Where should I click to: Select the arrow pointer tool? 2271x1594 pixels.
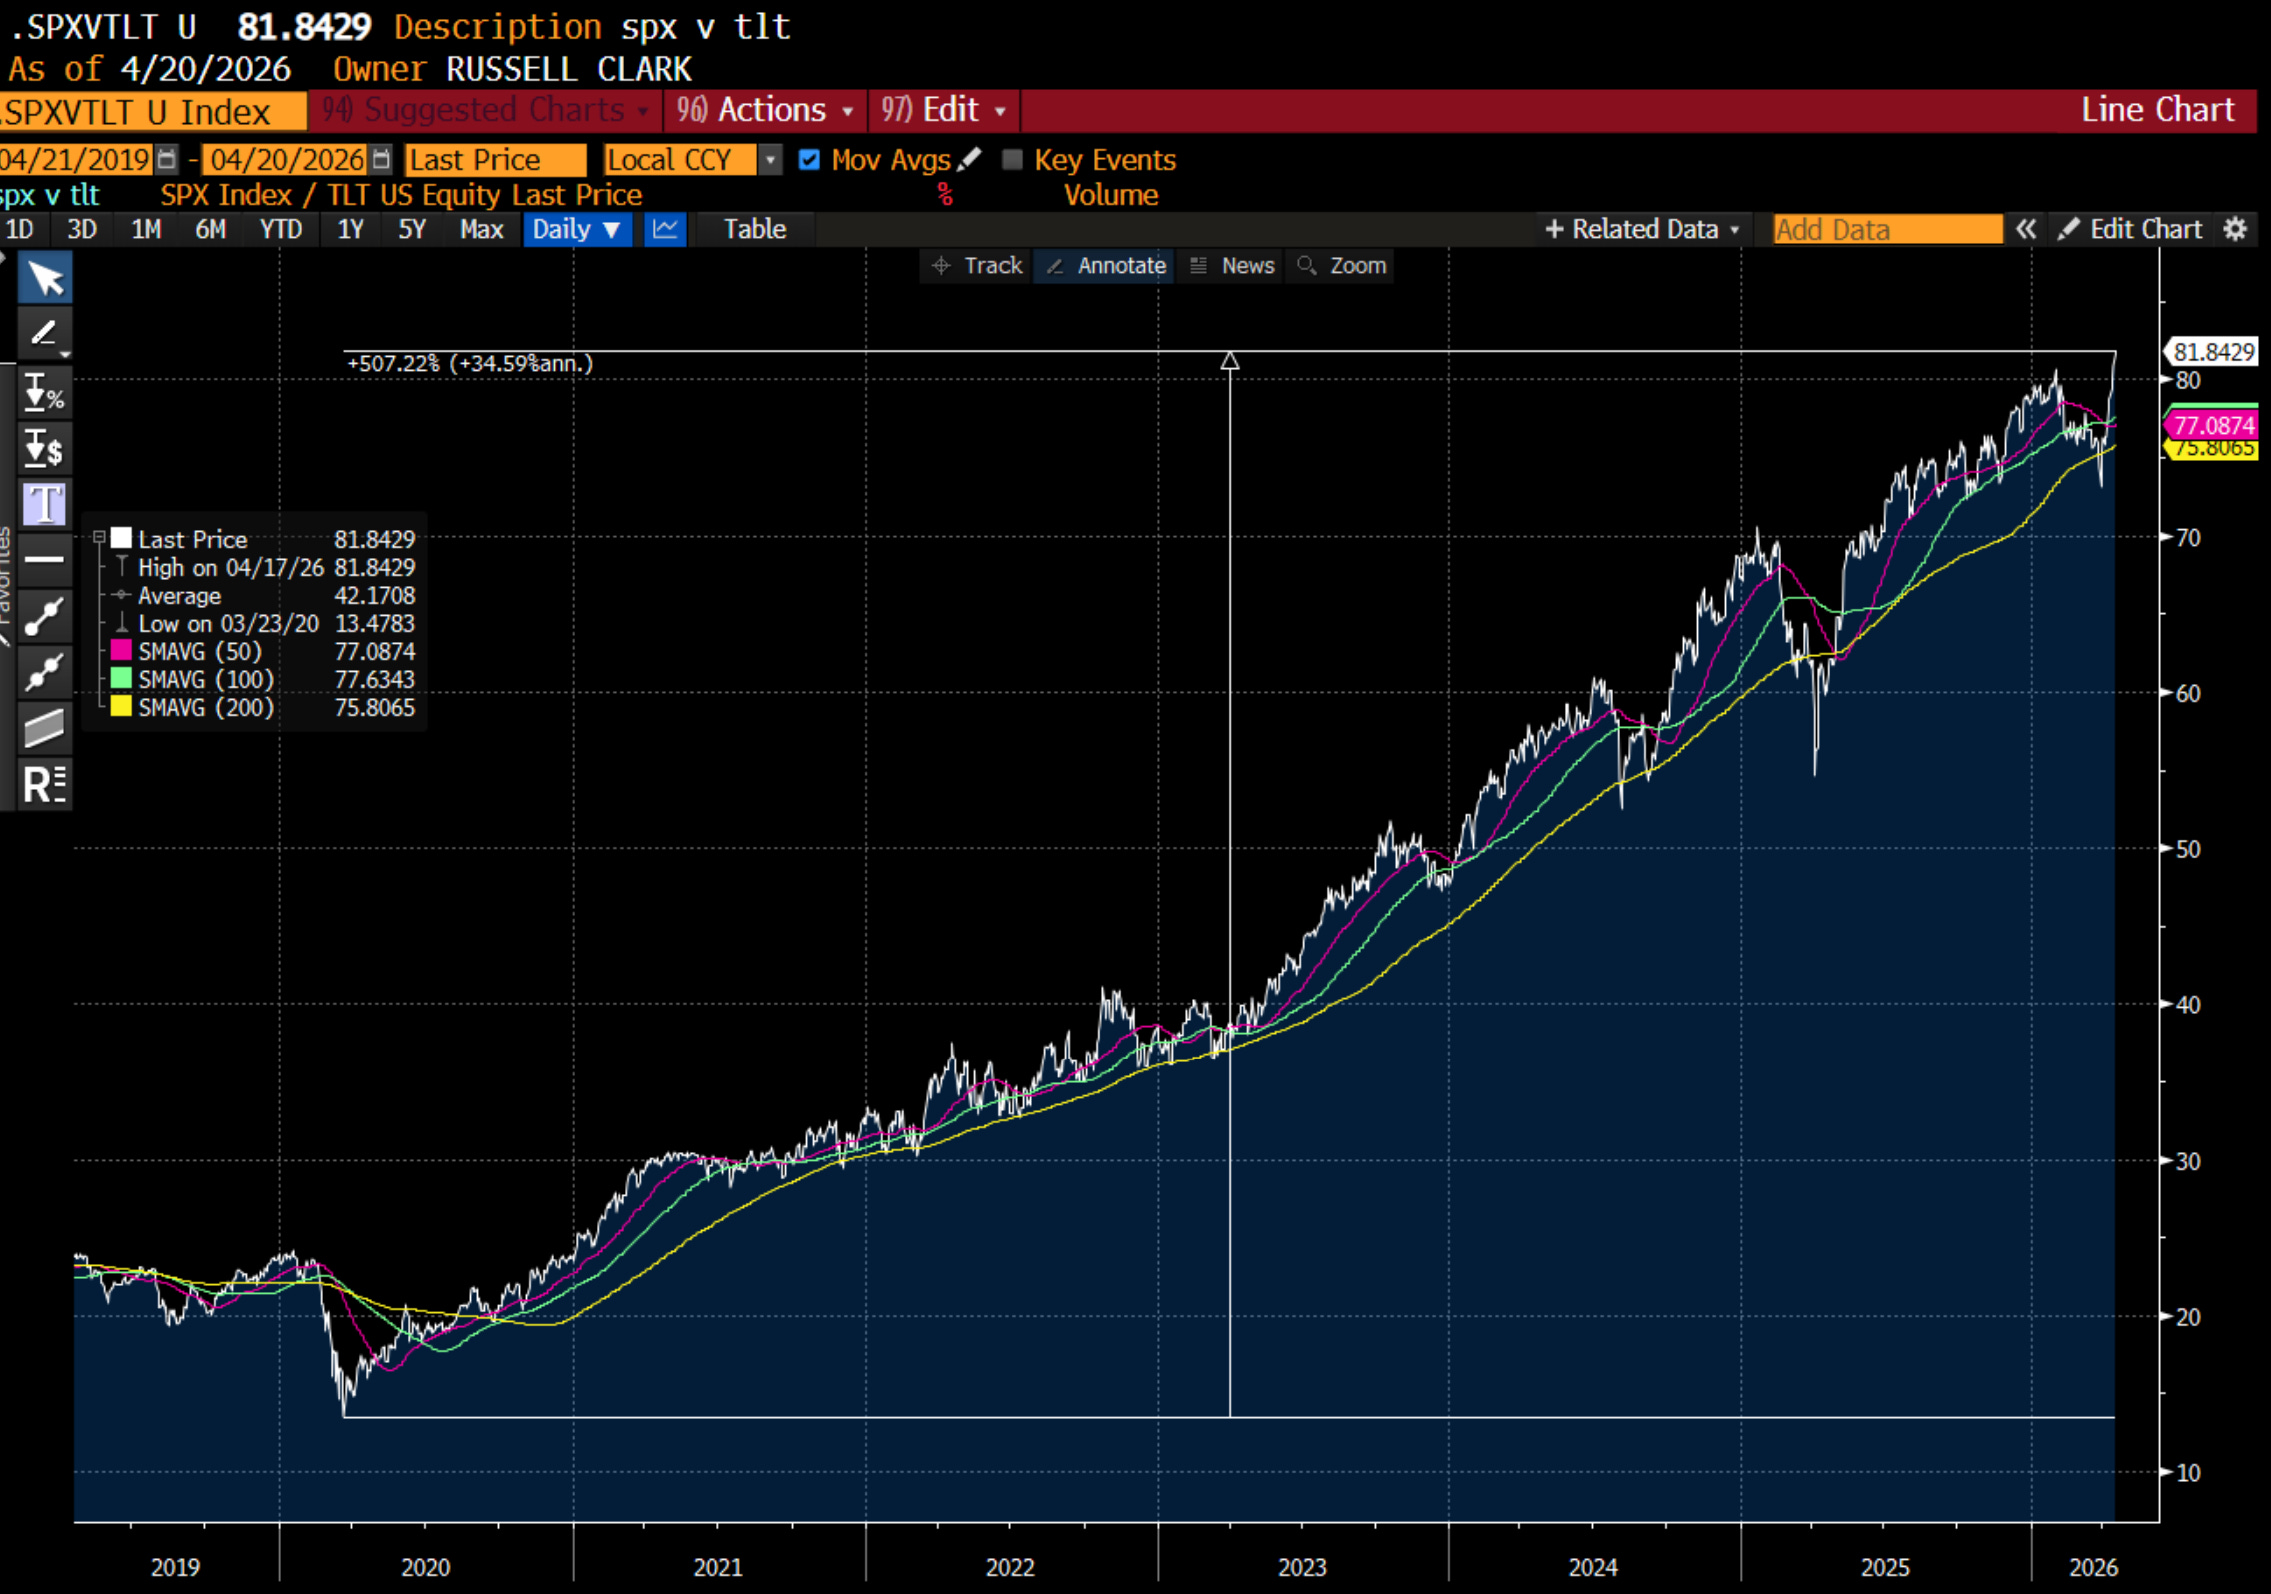[x=45, y=279]
